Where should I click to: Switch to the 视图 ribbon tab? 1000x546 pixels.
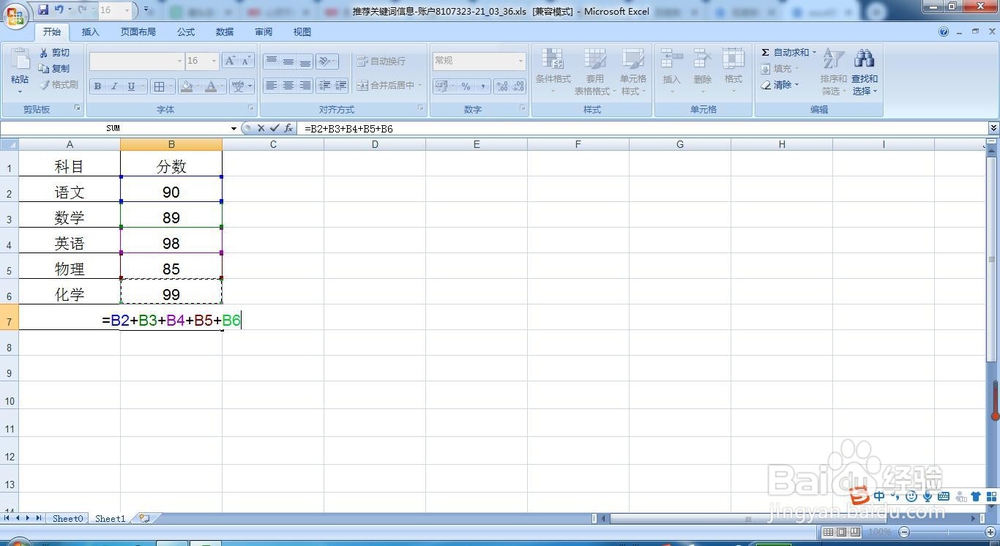pos(302,32)
